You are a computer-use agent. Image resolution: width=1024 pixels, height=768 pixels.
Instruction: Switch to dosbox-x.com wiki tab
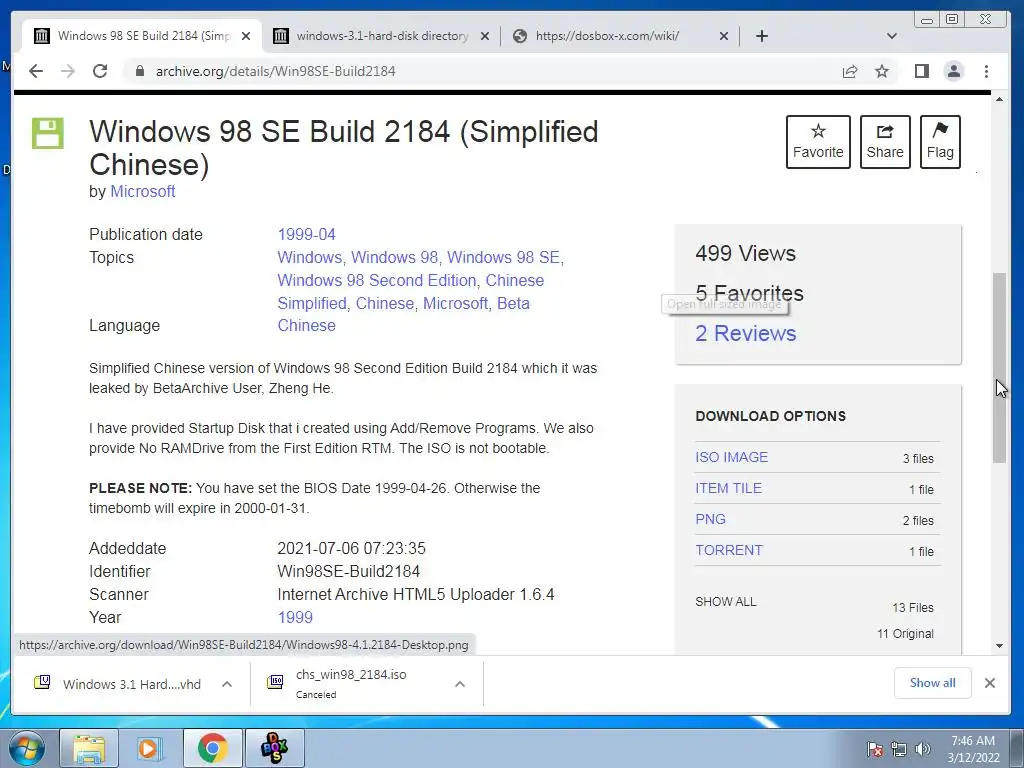(620, 36)
